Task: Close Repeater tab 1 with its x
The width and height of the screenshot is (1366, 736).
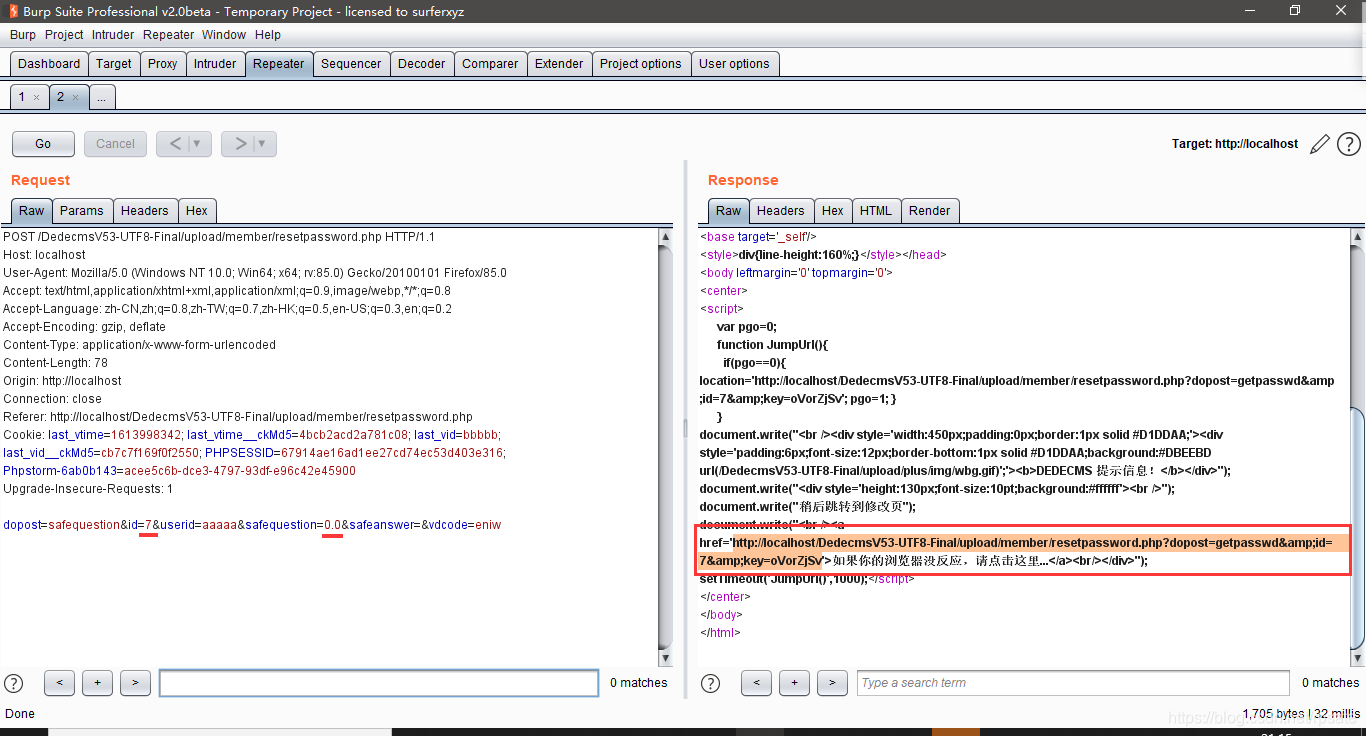Action: (x=36, y=97)
